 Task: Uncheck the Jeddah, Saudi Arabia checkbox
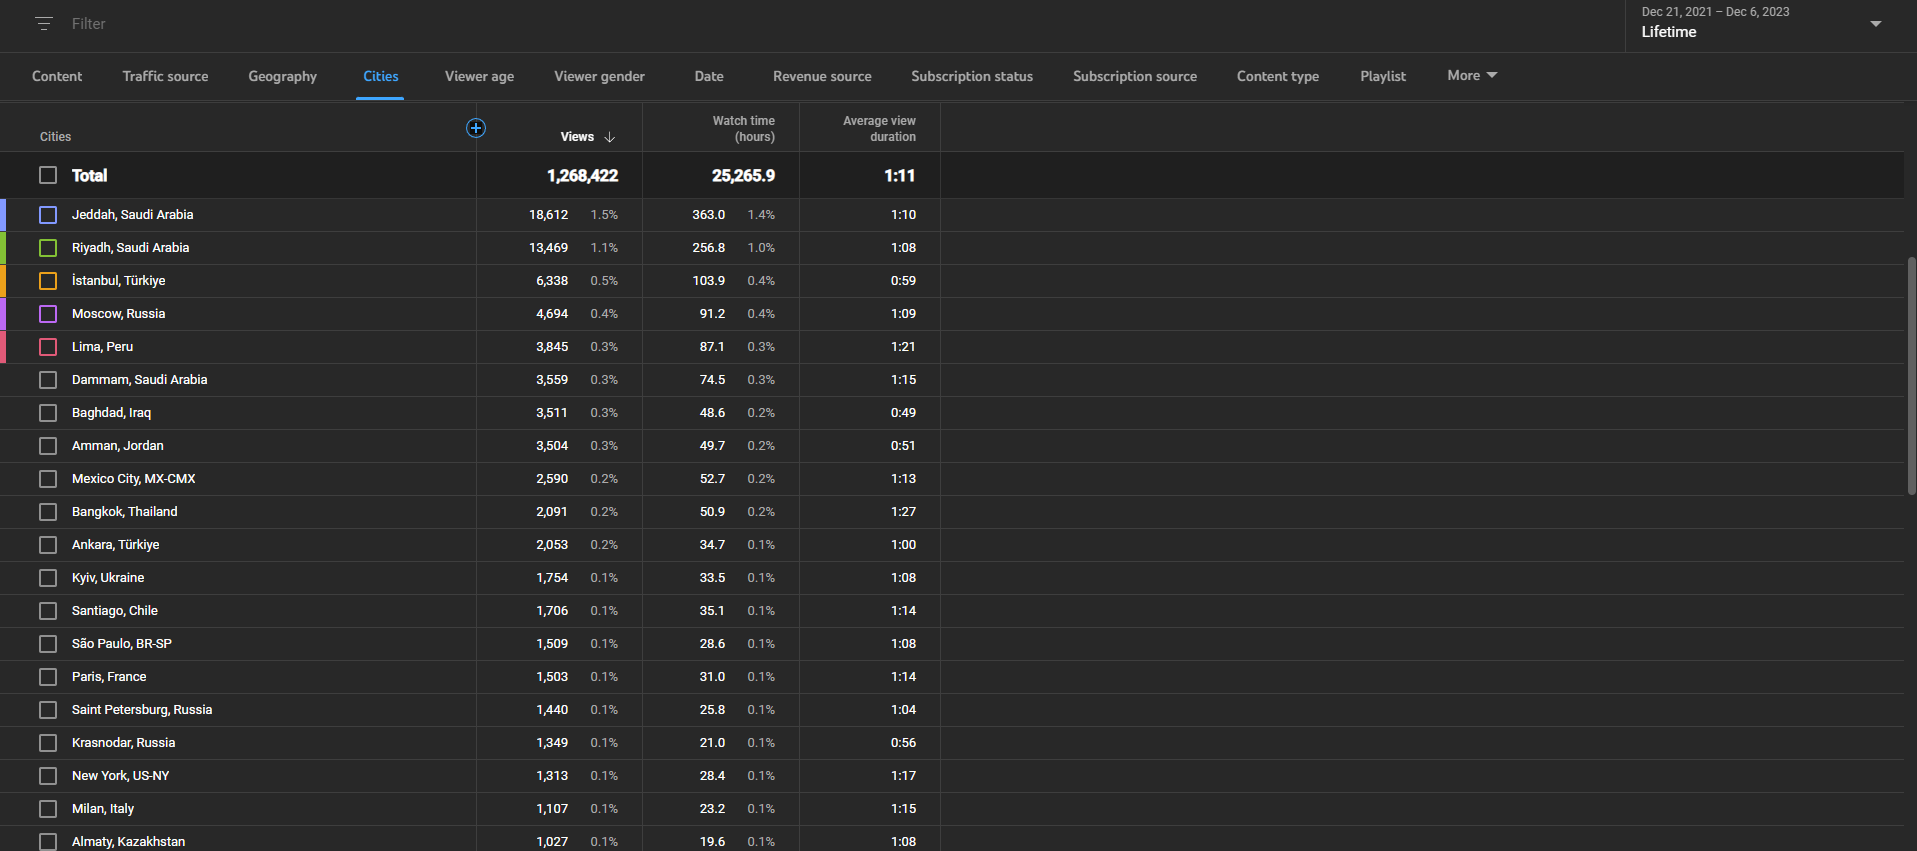tap(48, 215)
